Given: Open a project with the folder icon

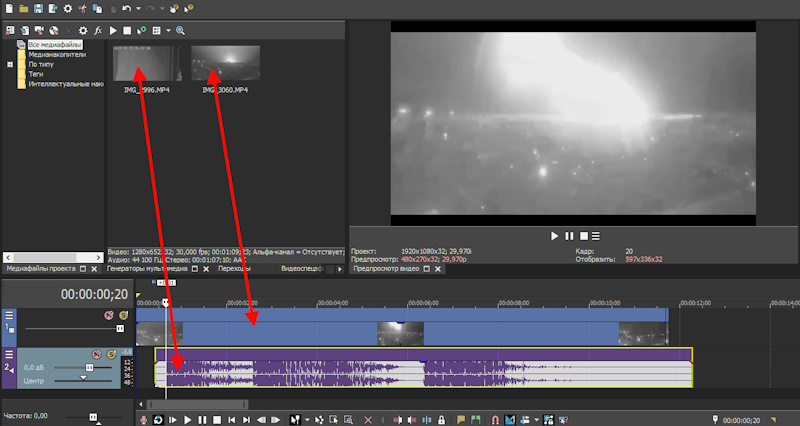Looking at the screenshot, I should point(23,9).
